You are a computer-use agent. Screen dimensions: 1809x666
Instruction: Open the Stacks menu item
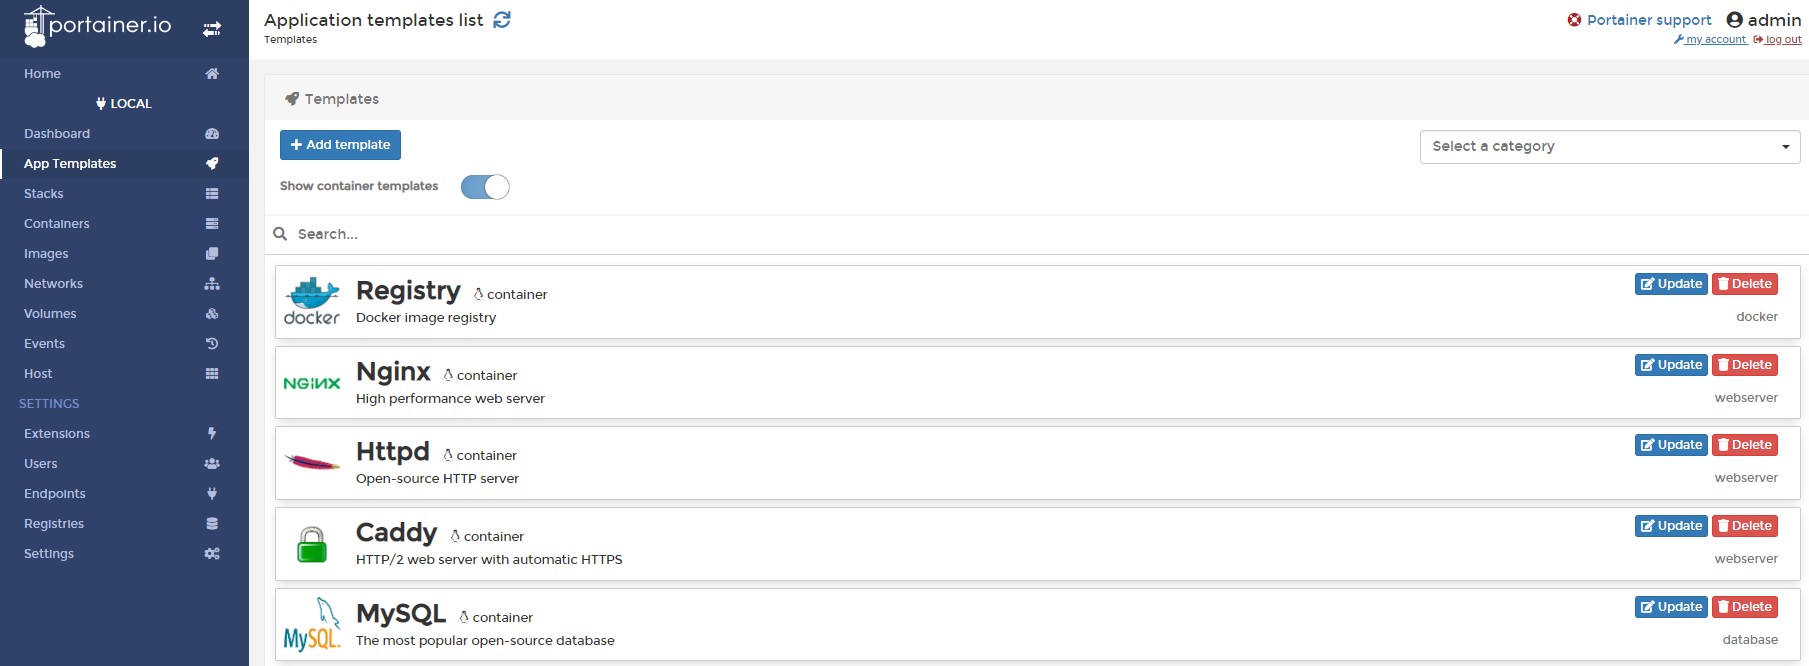(44, 194)
